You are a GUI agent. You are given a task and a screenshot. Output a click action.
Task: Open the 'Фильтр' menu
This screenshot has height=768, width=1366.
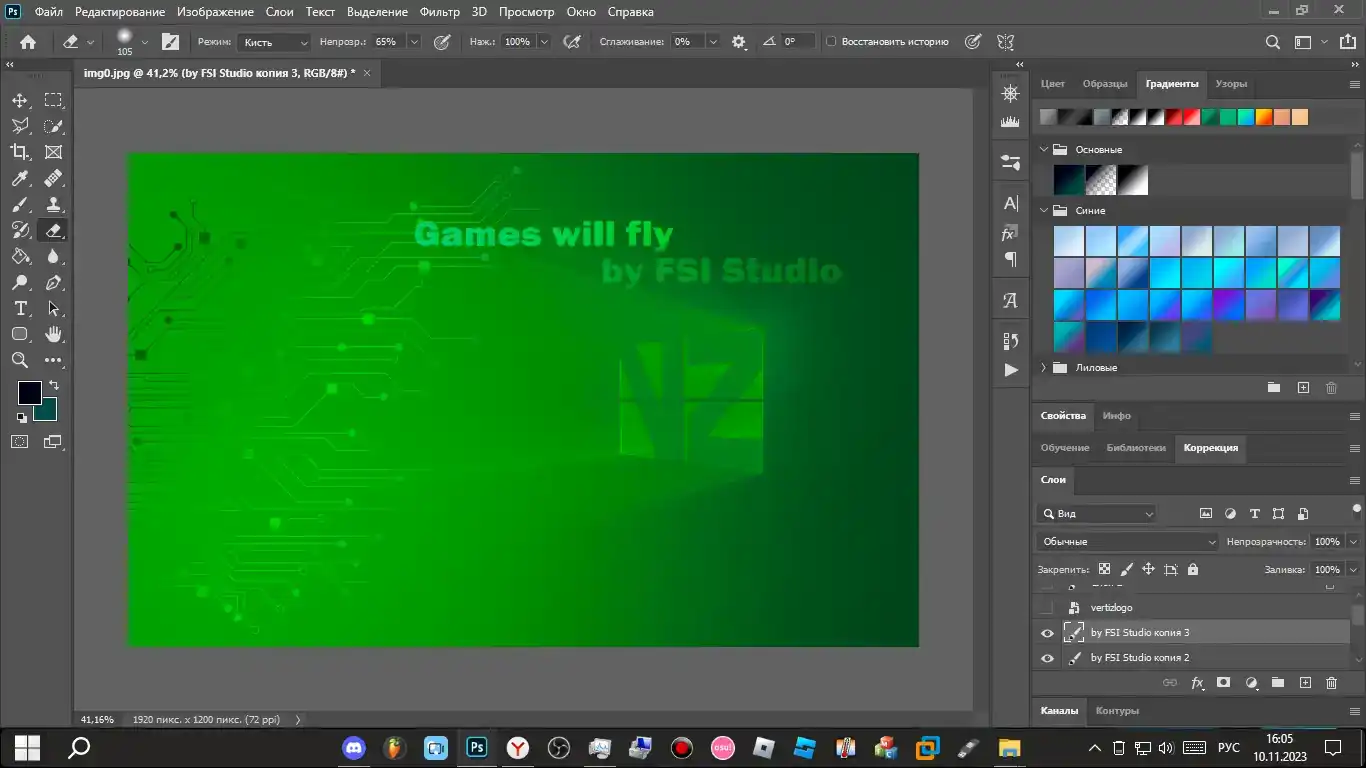[440, 12]
